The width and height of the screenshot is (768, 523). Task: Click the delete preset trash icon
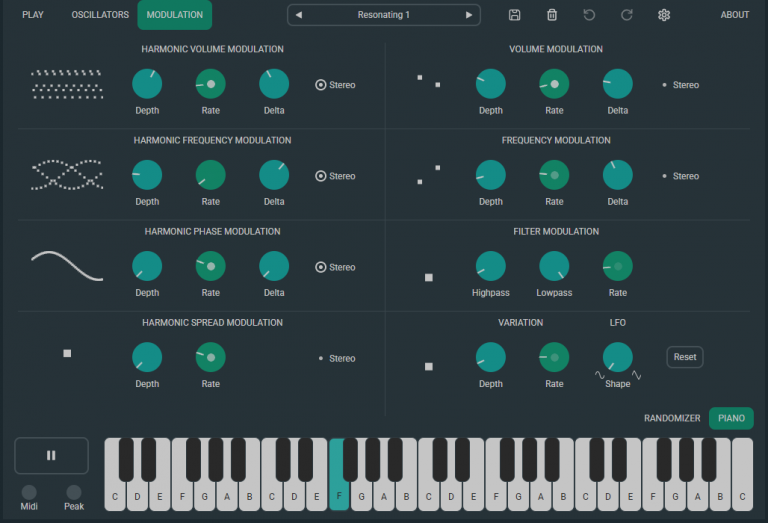pyautogui.click(x=552, y=15)
